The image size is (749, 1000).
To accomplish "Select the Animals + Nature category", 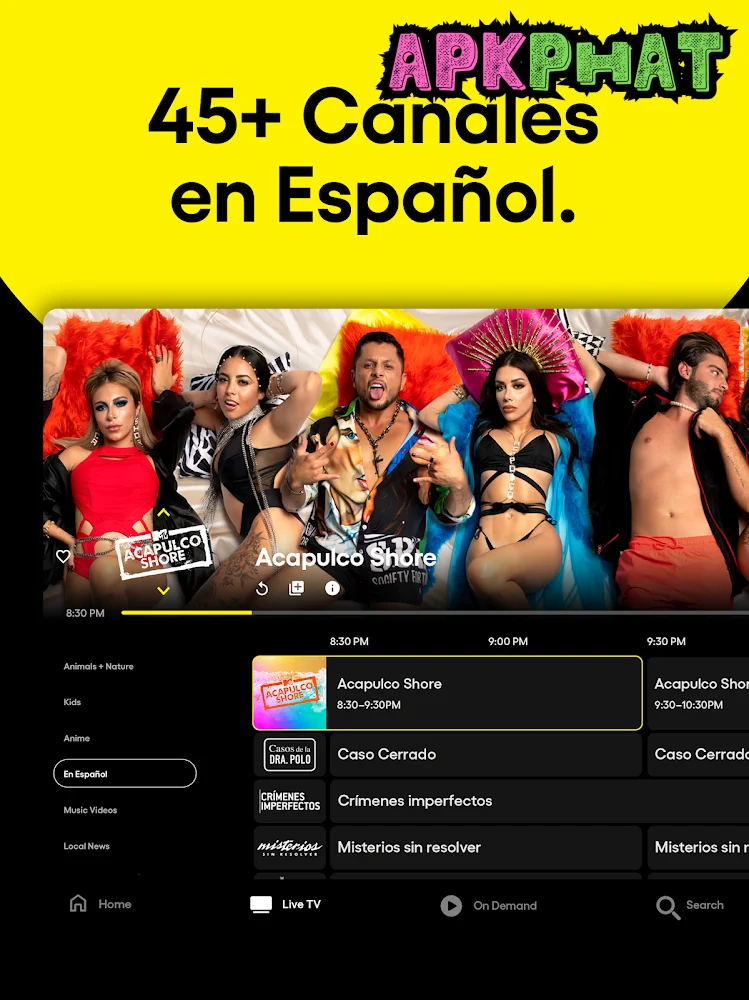I will pos(98,666).
